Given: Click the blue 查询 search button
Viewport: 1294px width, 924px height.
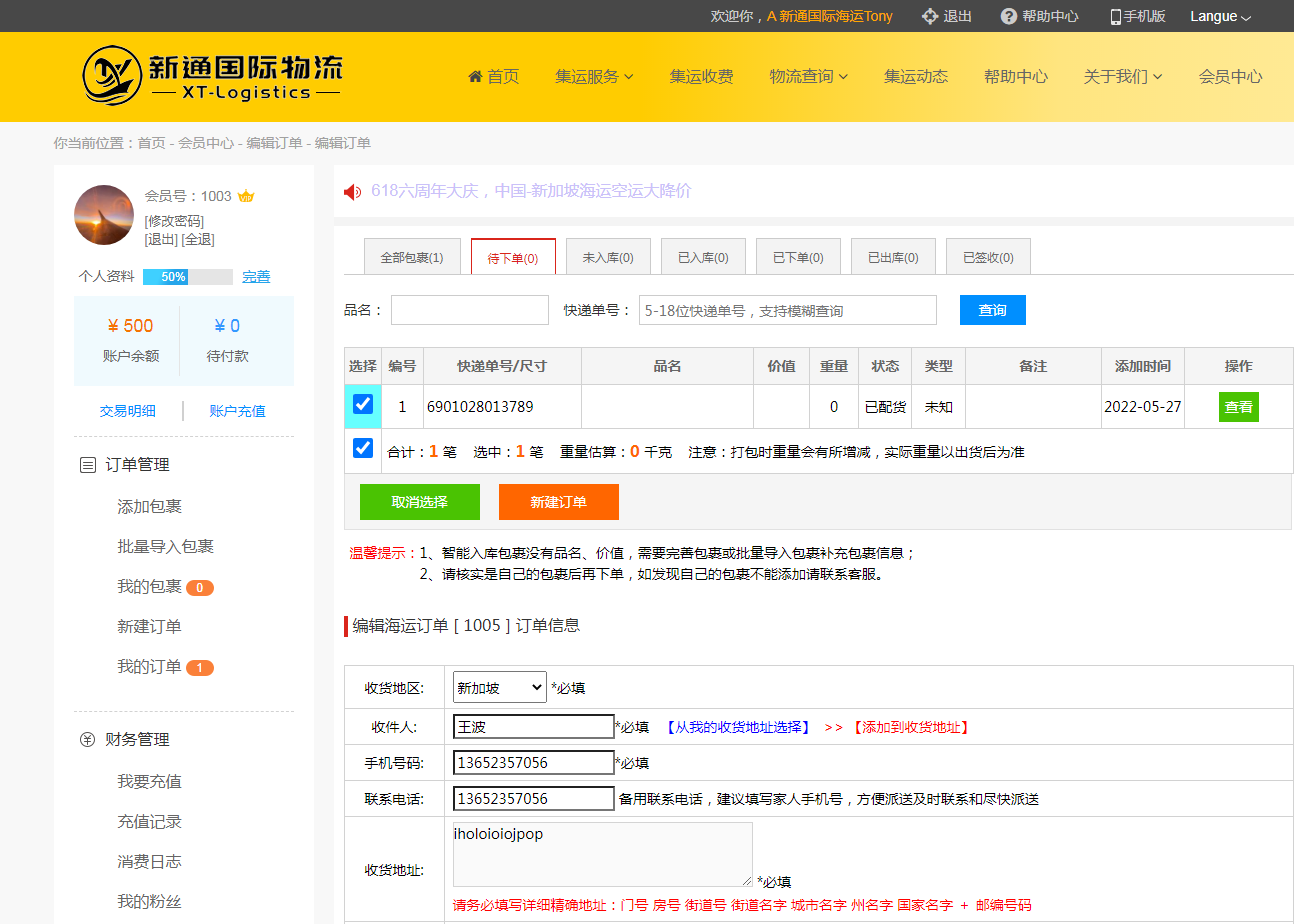Looking at the screenshot, I should [993, 310].
